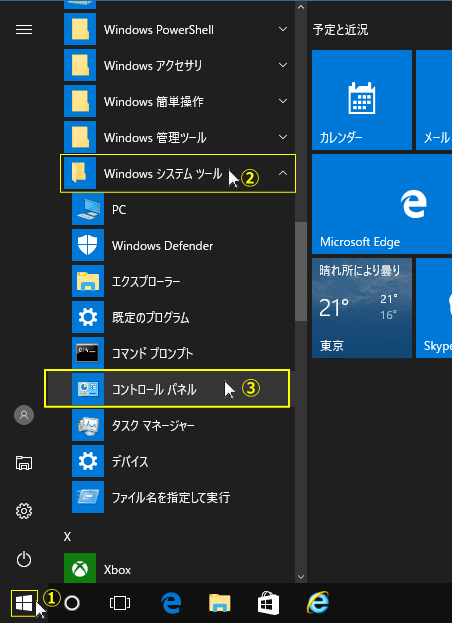Click the scrollbar up arrow
This screenshot has width=452, height=623.
(x=301, y=7)
